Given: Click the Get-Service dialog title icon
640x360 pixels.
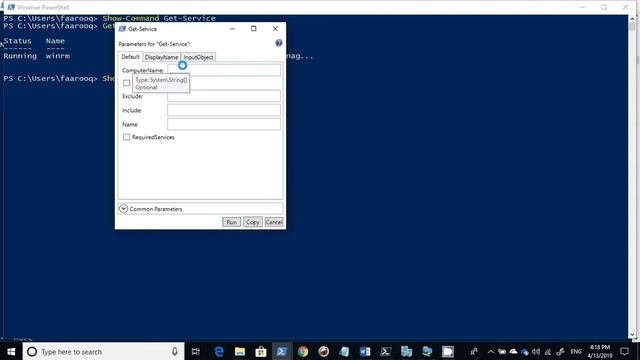Looking at the screenshot, I should [122, 29].
